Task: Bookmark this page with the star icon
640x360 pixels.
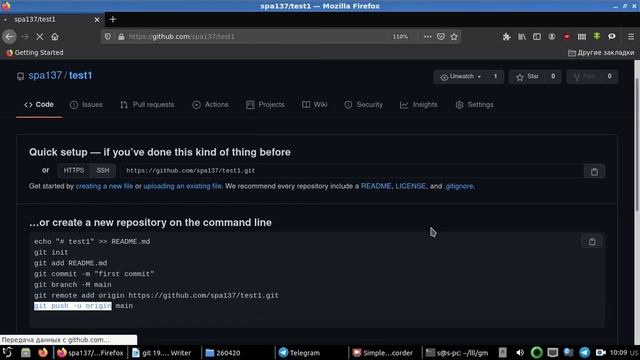Action: 454,36
